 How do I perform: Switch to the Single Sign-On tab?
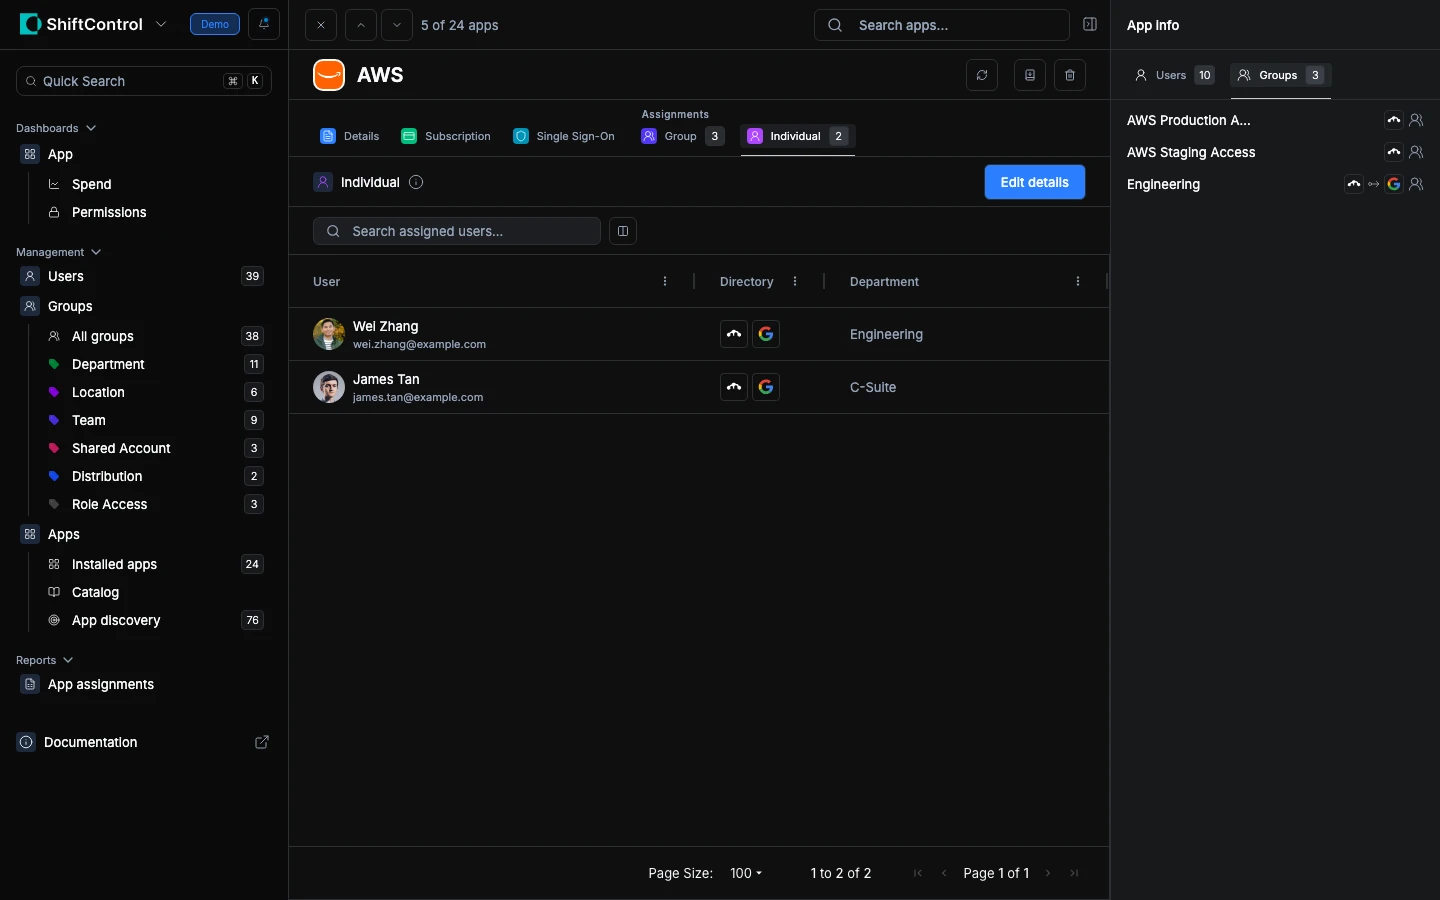pyautogui.click(x=564, y=136)
